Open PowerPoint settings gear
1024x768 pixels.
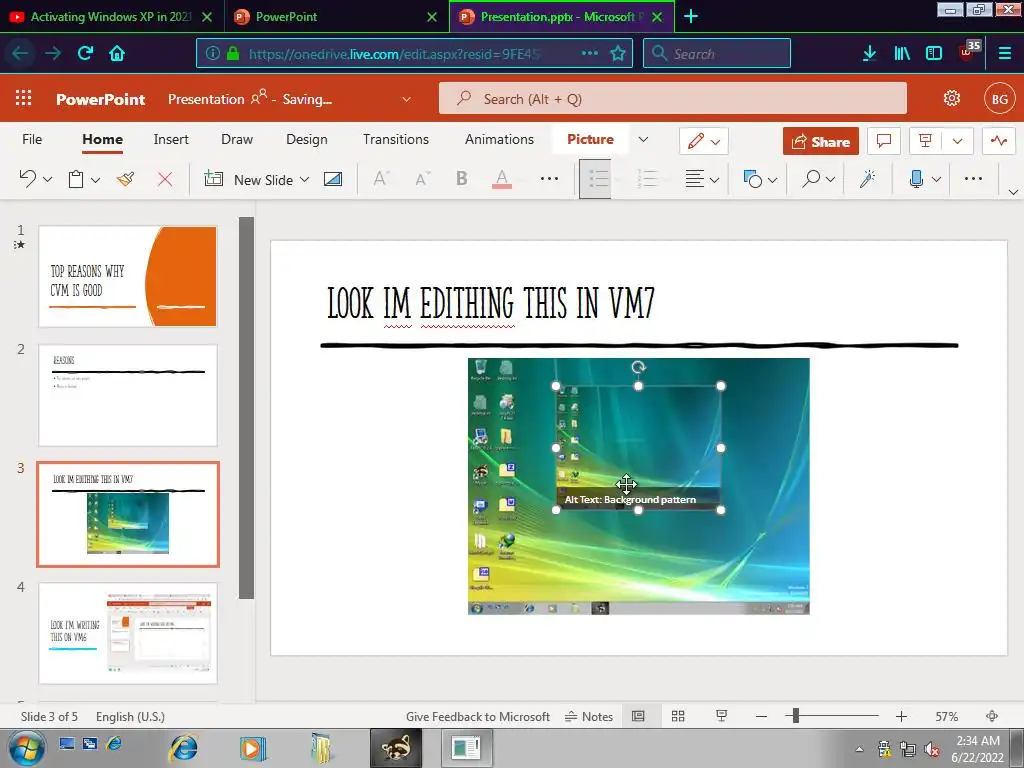(952, 99)
